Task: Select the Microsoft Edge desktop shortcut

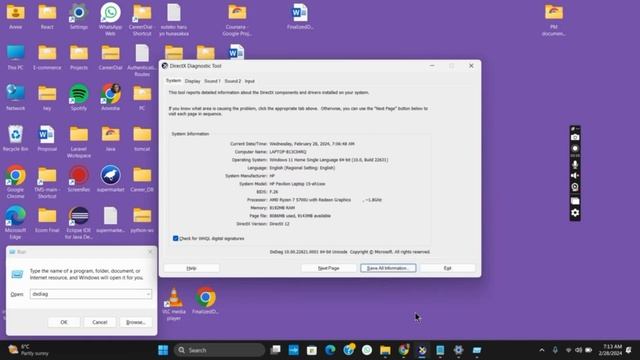Action: pos(16,222)
